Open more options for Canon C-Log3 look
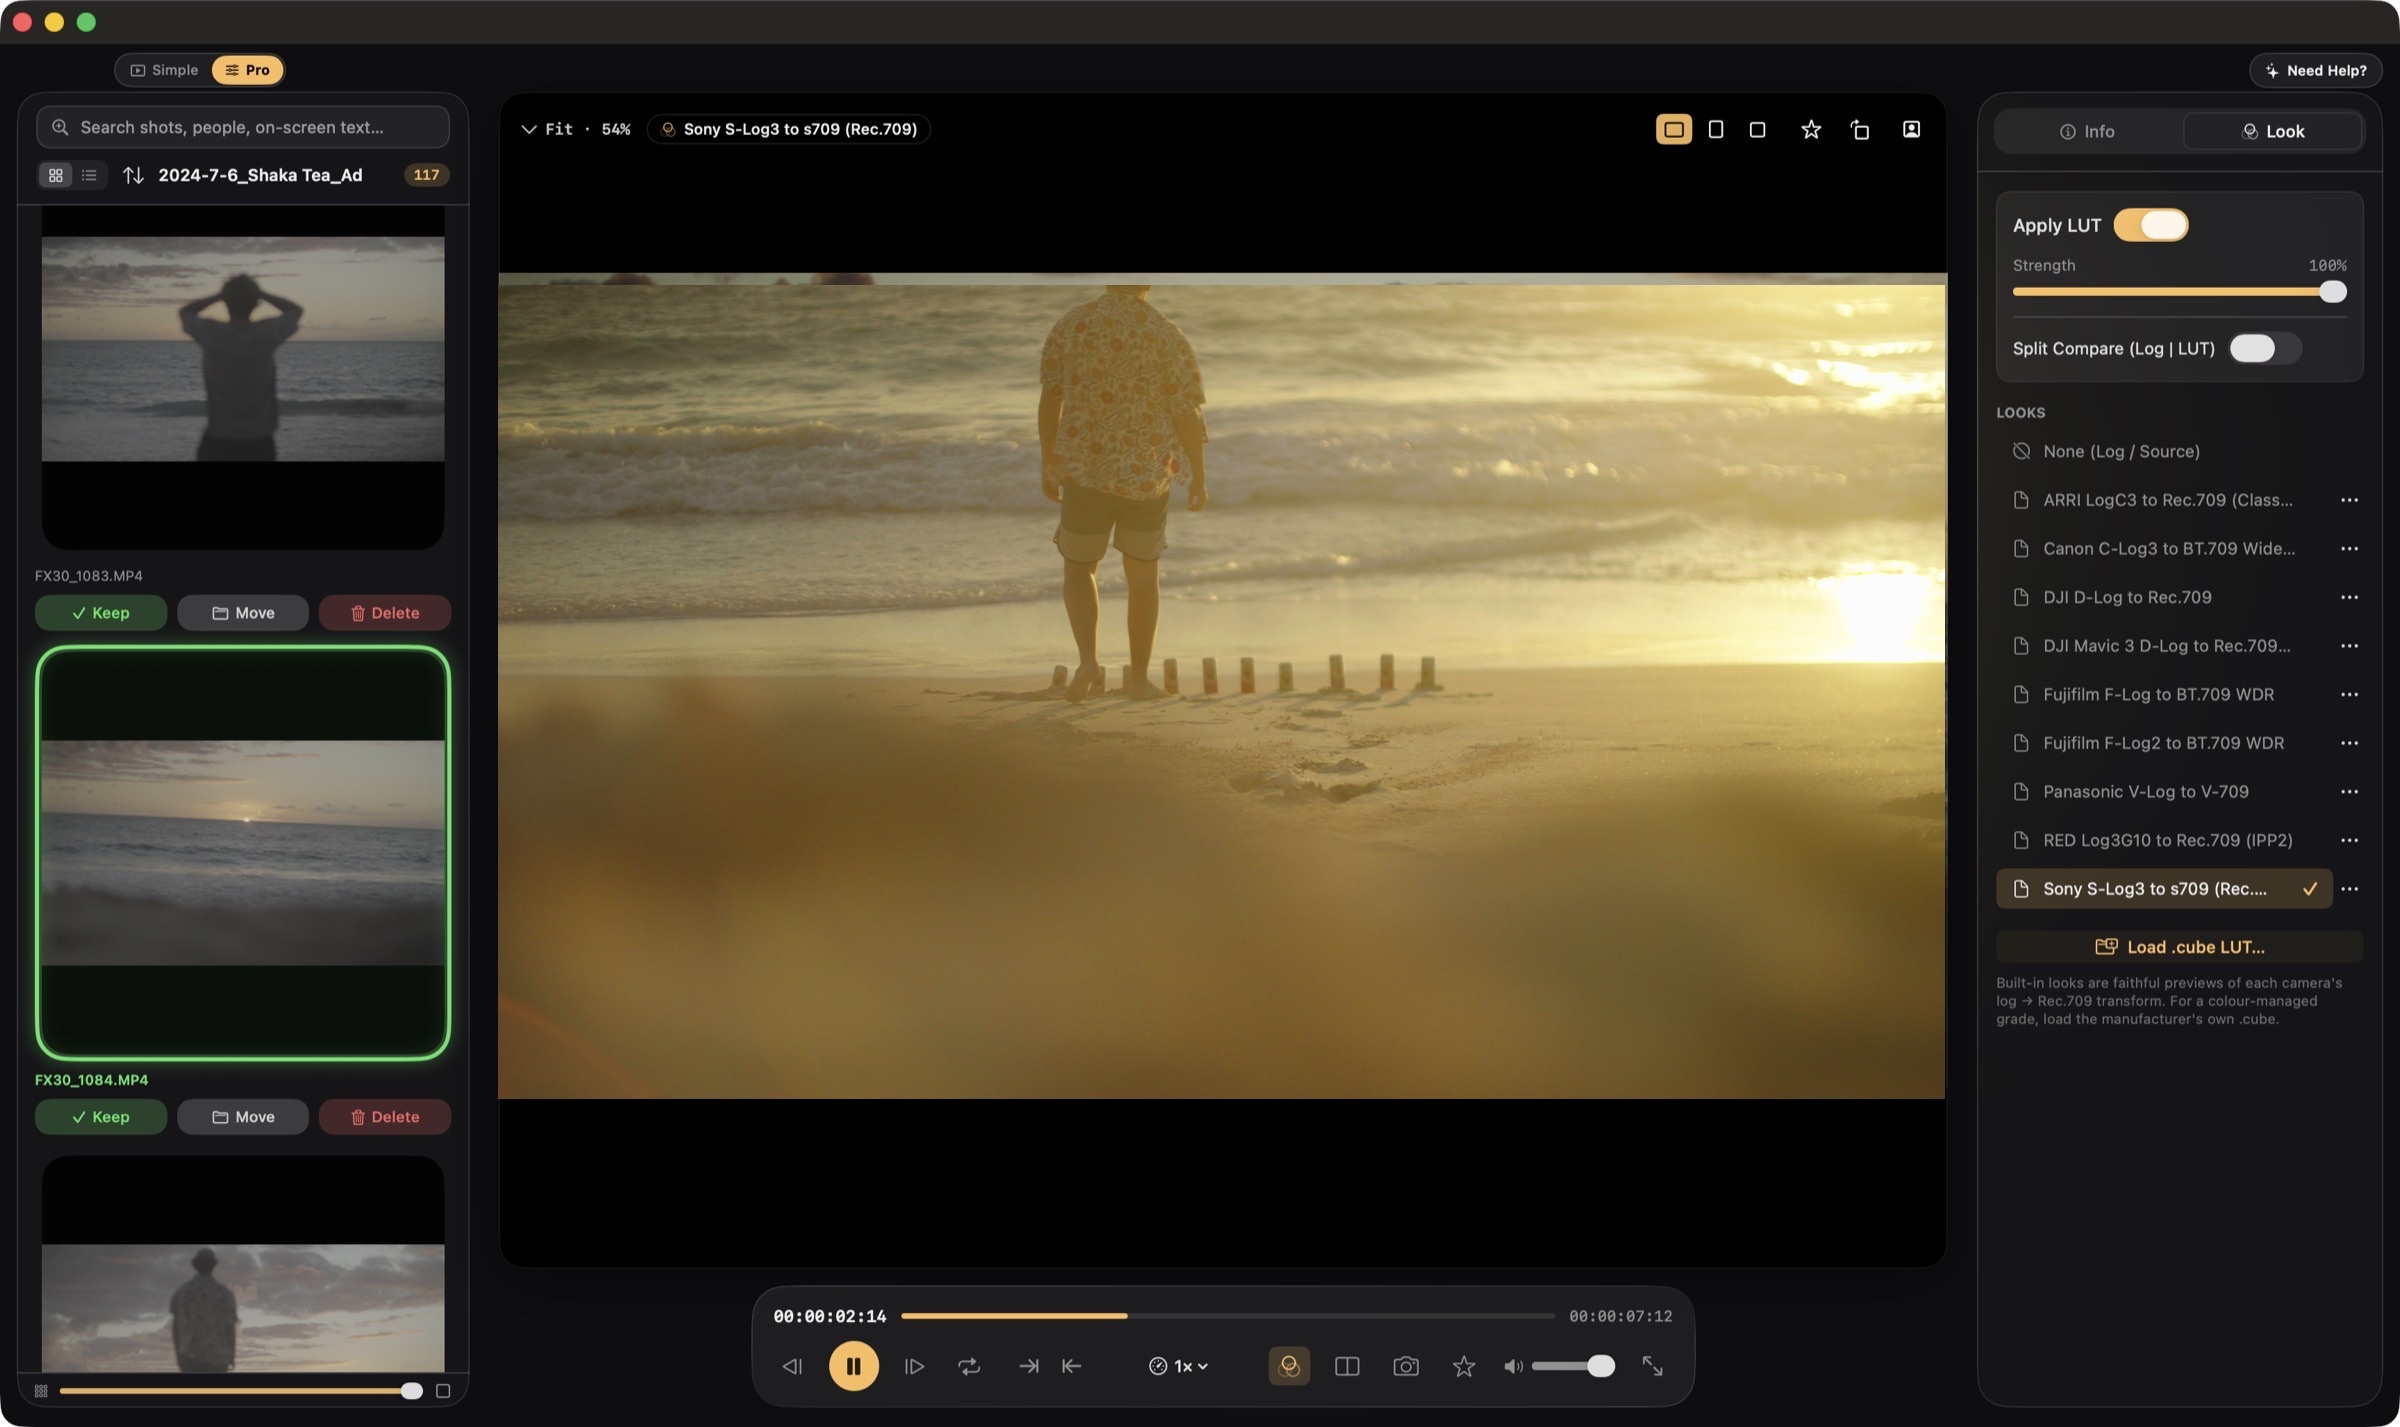 point(2349,549)
